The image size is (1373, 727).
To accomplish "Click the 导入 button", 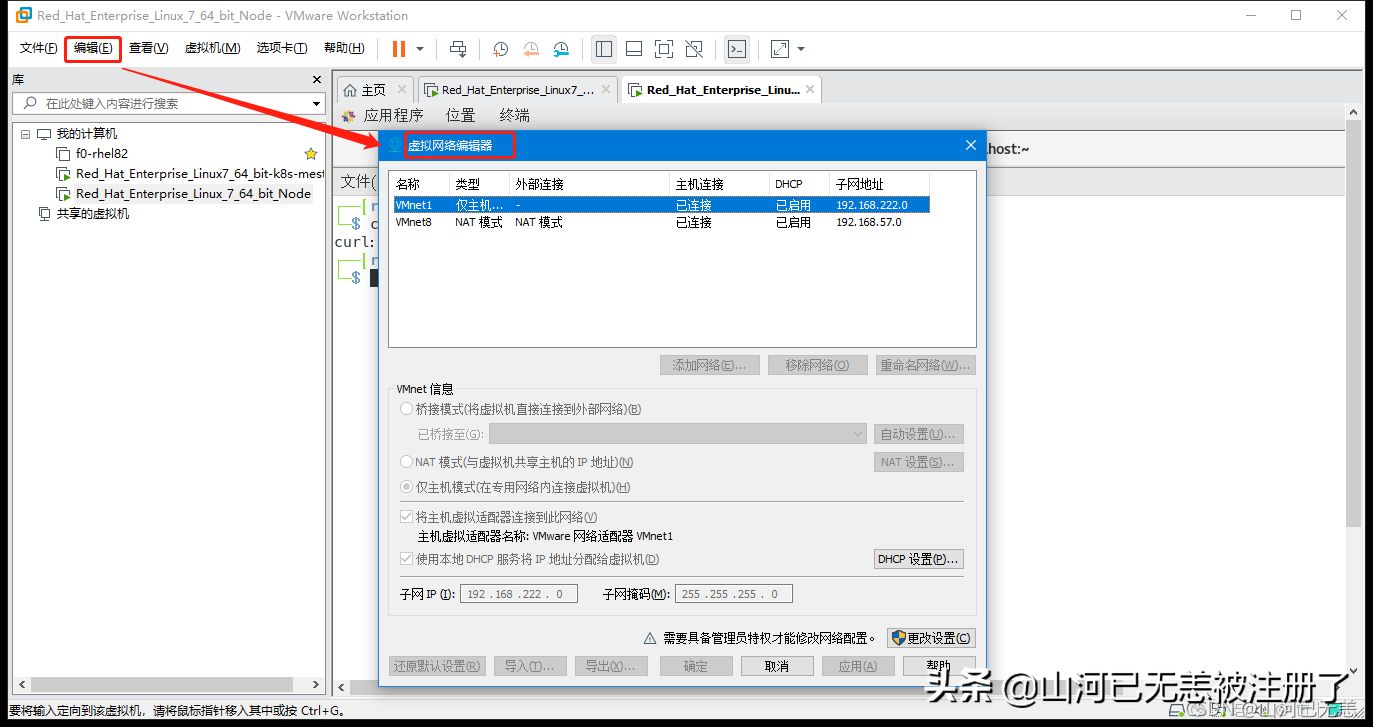I will click(530, 666).
